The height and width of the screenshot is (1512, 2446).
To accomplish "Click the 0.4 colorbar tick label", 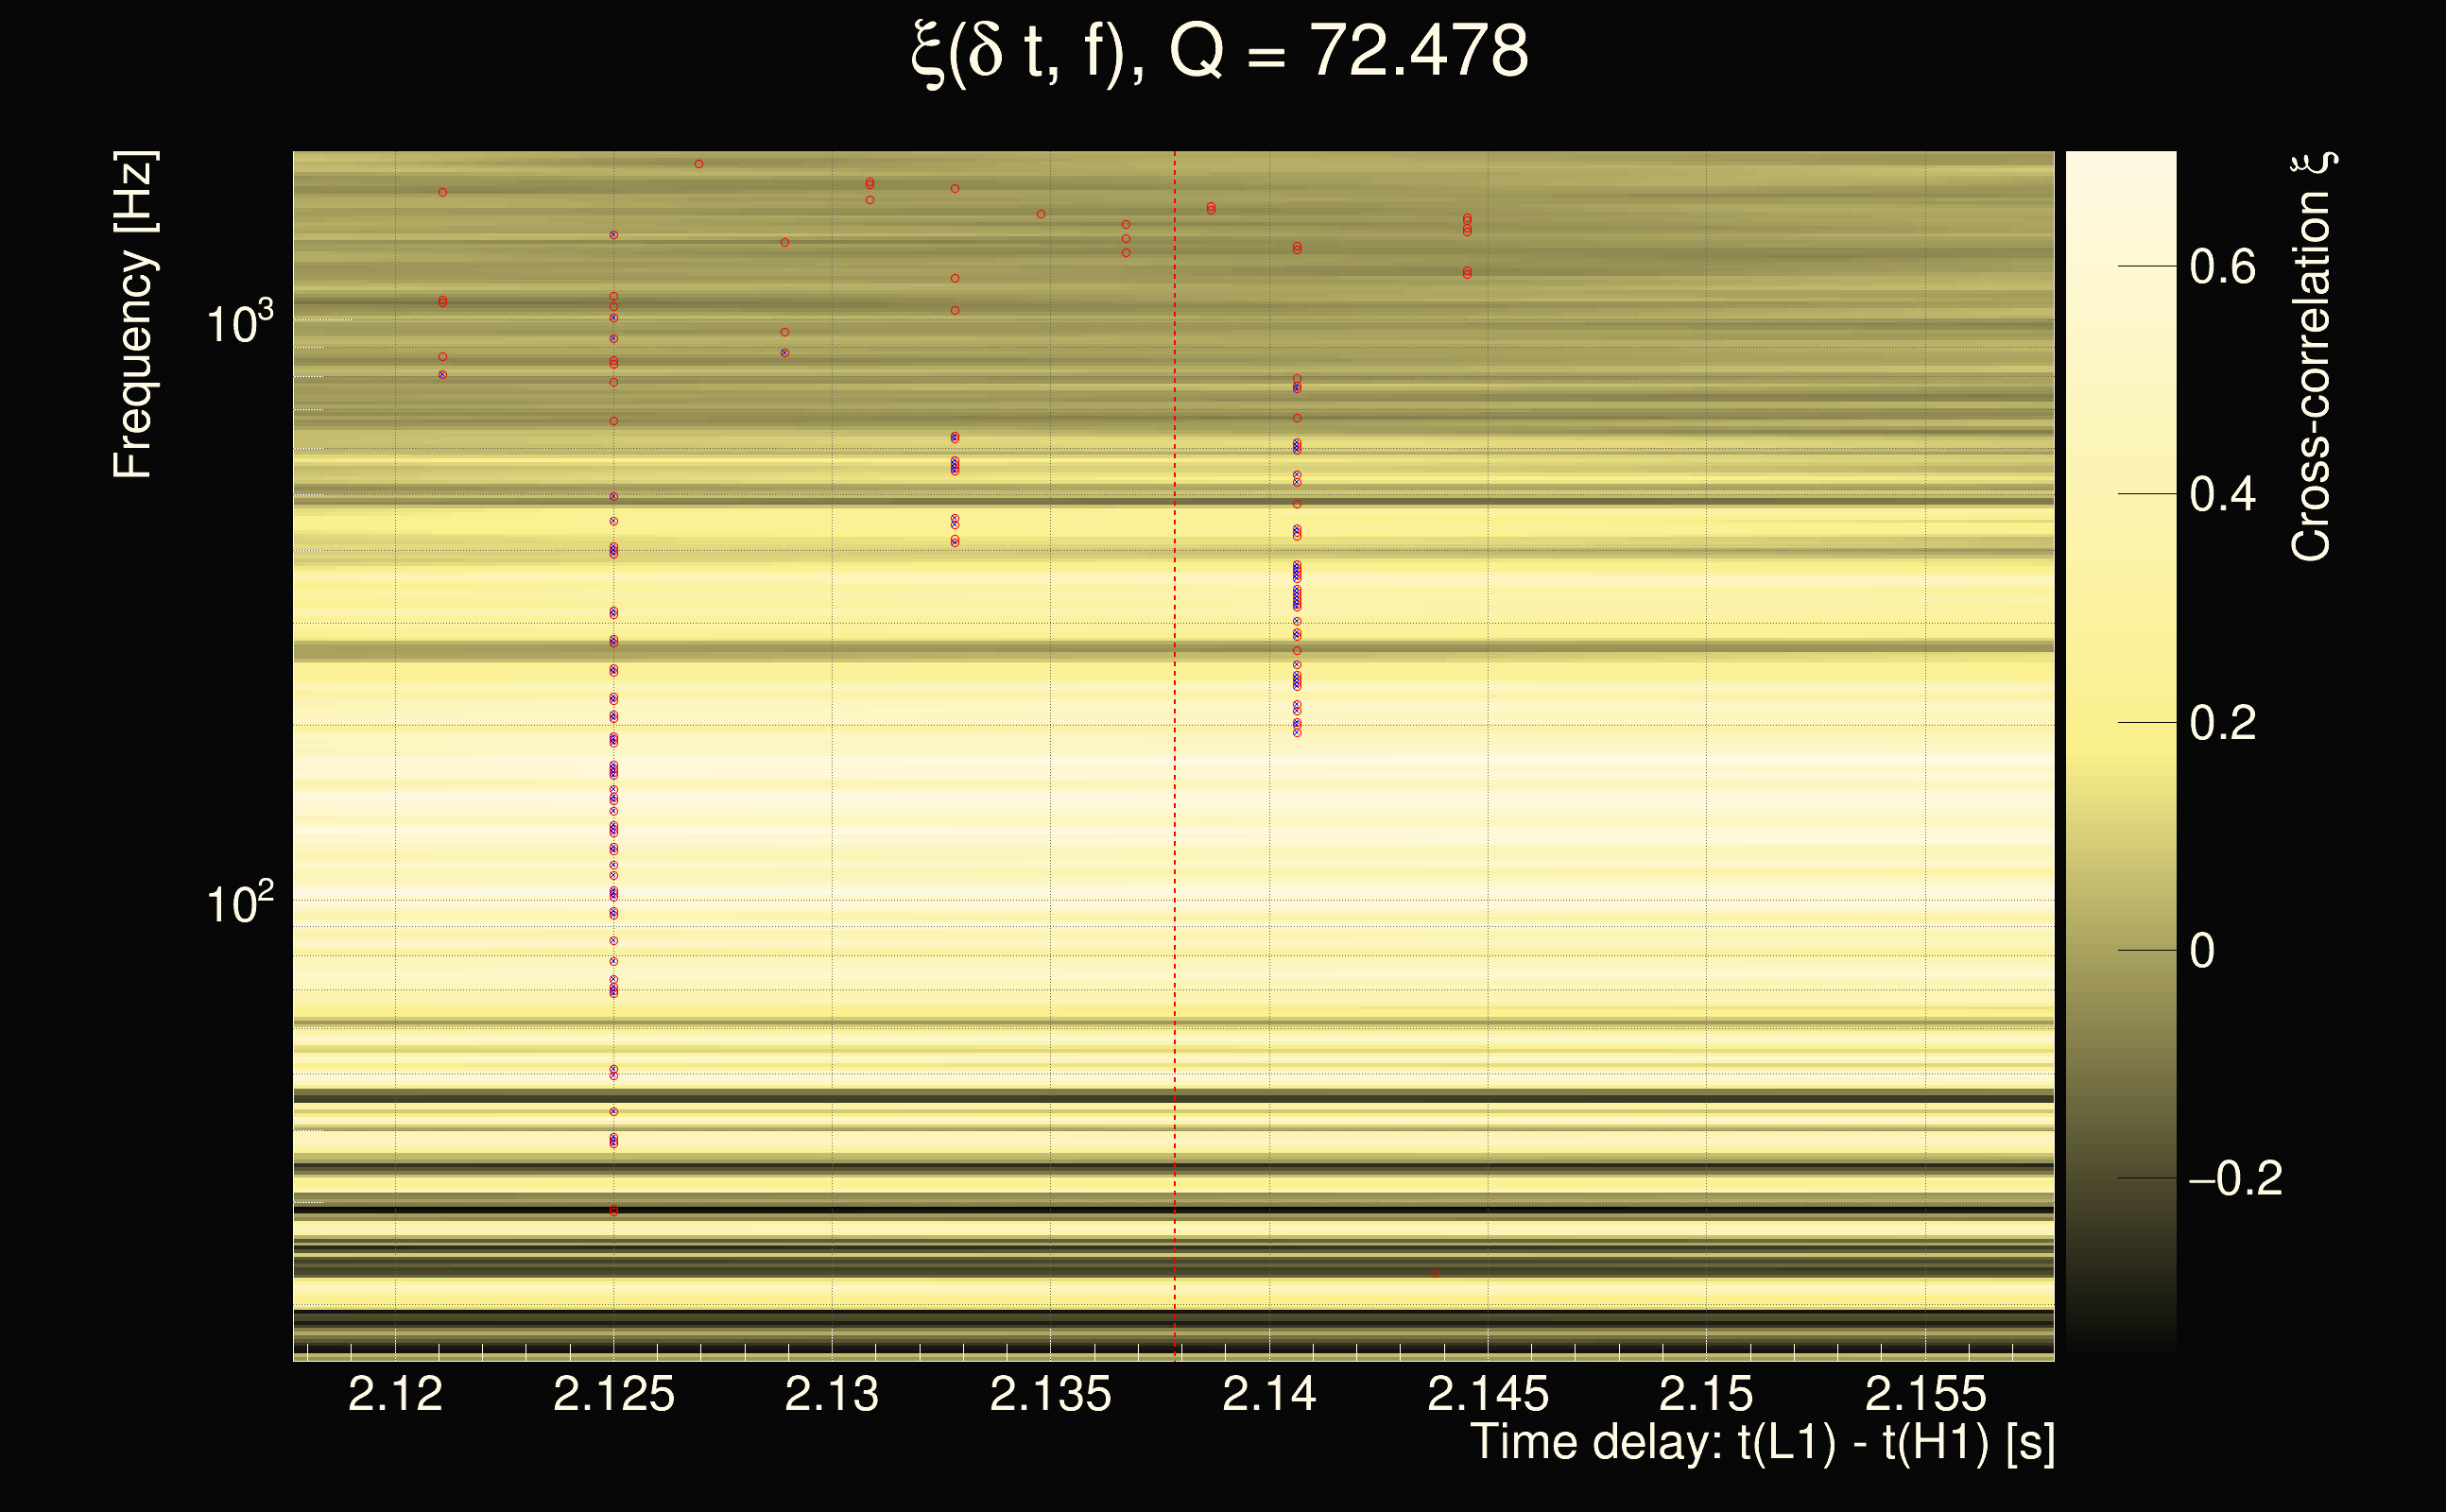I will 2222,494.
